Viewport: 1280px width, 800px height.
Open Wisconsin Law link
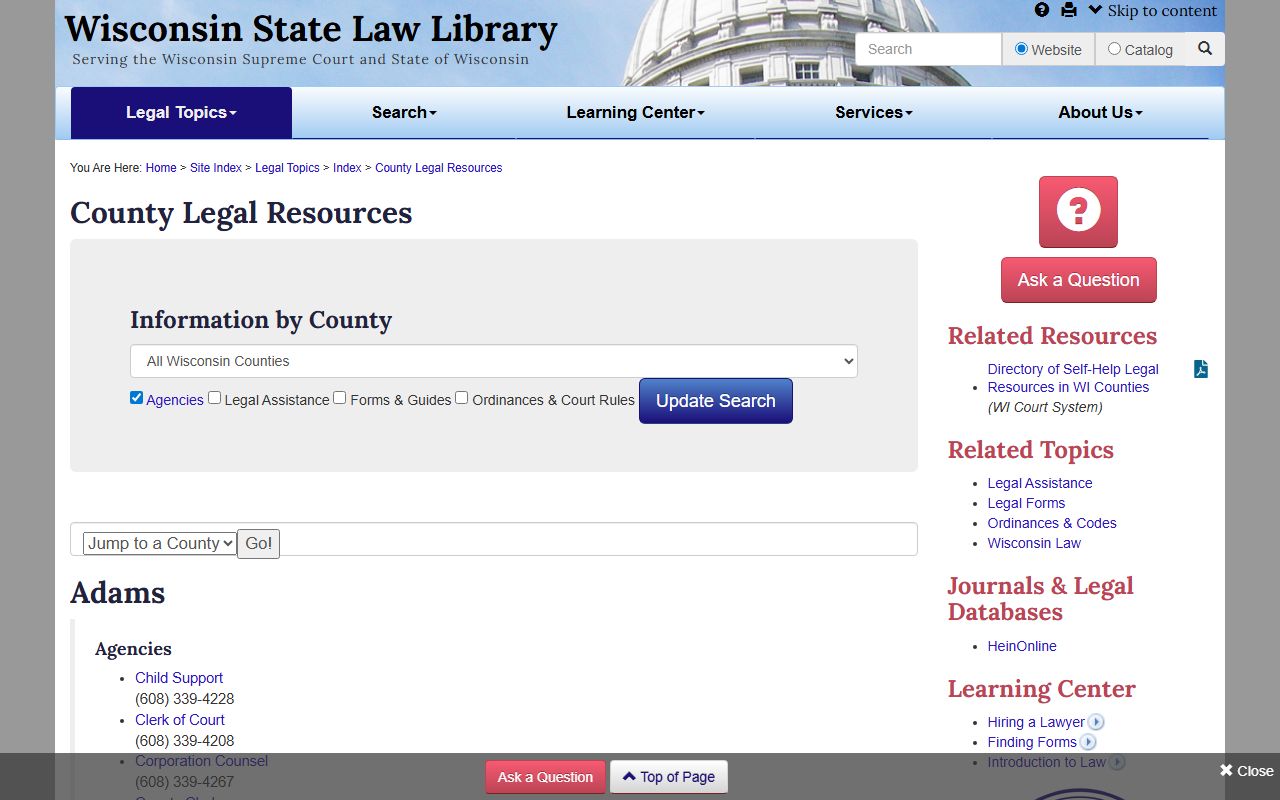[x=1034, y=543]
